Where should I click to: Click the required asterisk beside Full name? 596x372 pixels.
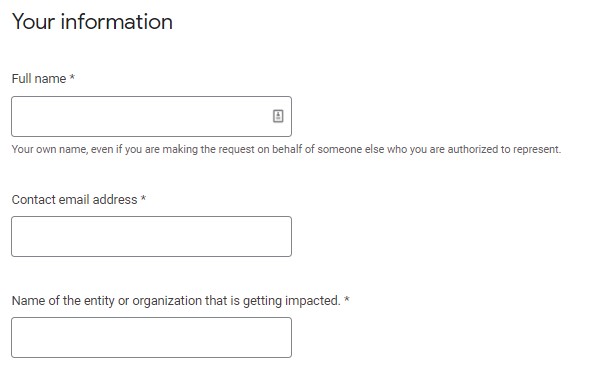(72, 78)
